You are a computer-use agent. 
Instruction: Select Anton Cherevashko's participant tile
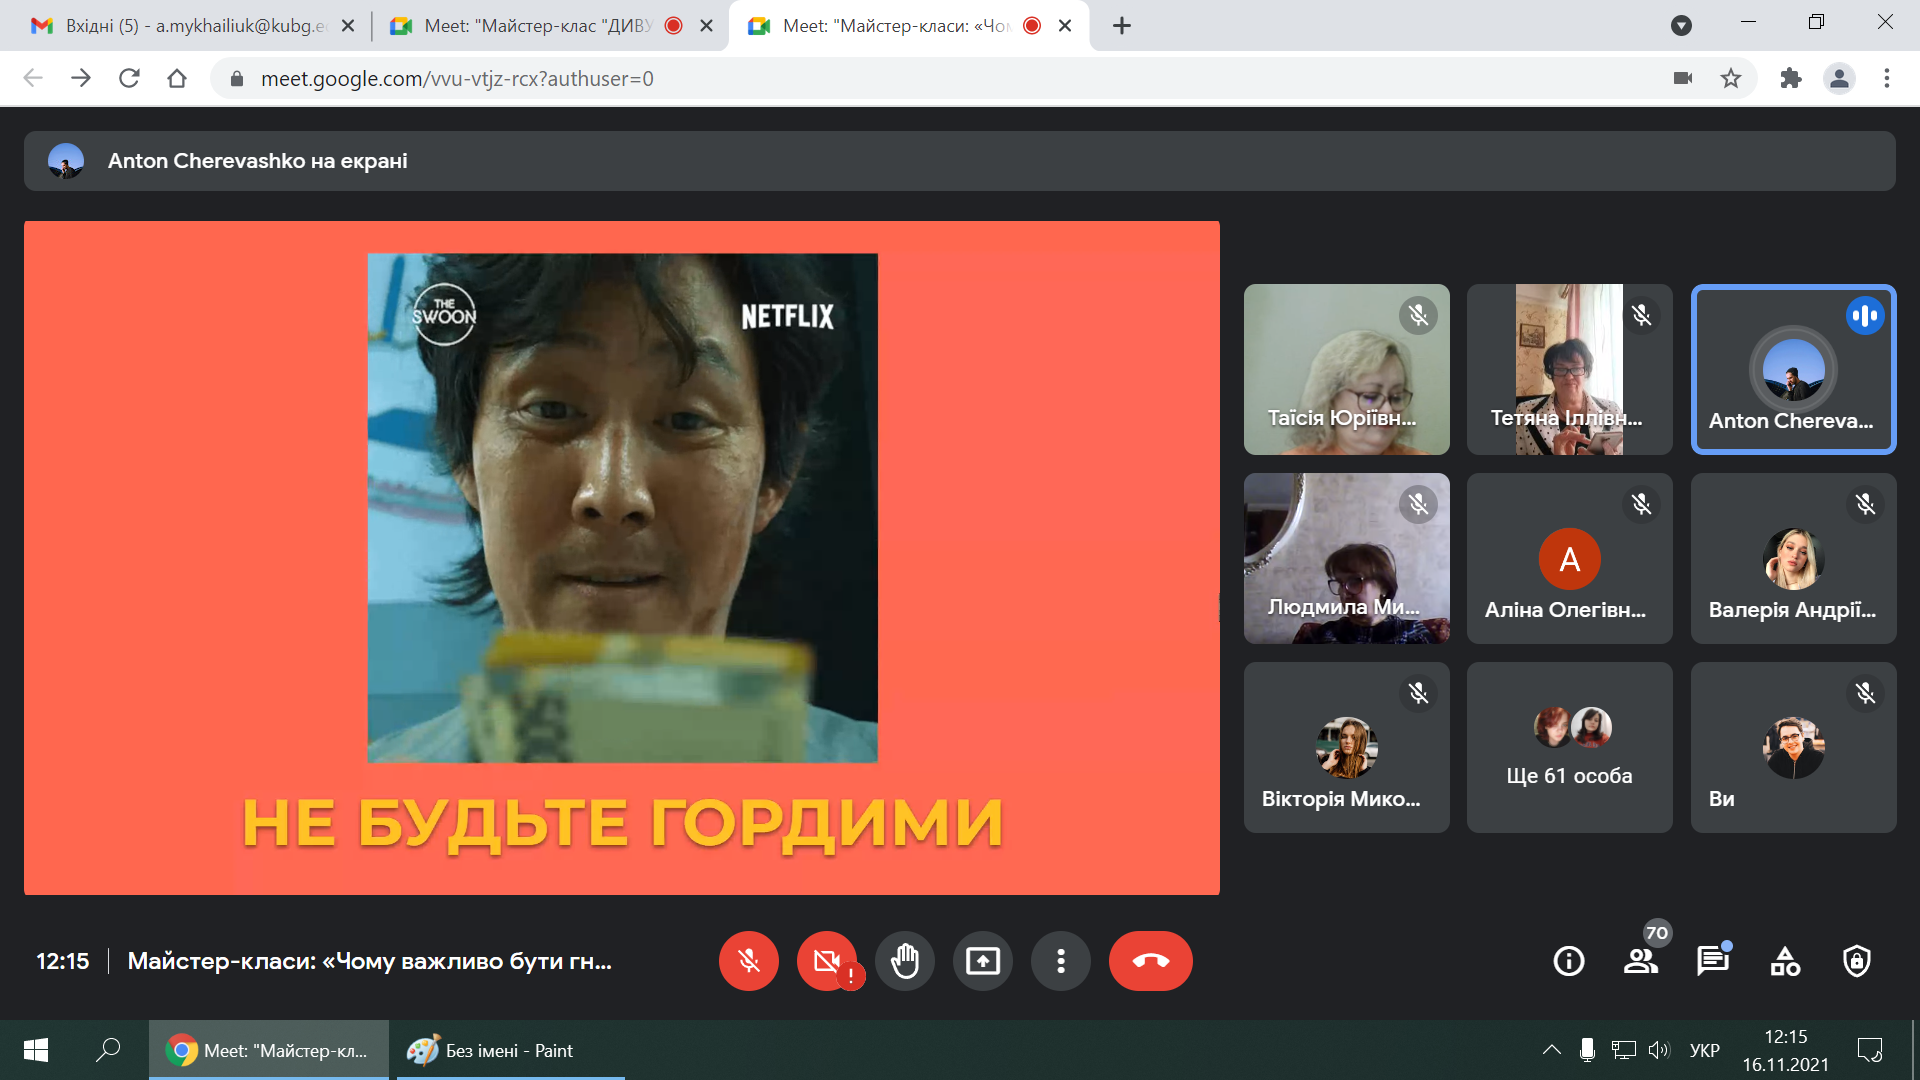[1792, 369]
